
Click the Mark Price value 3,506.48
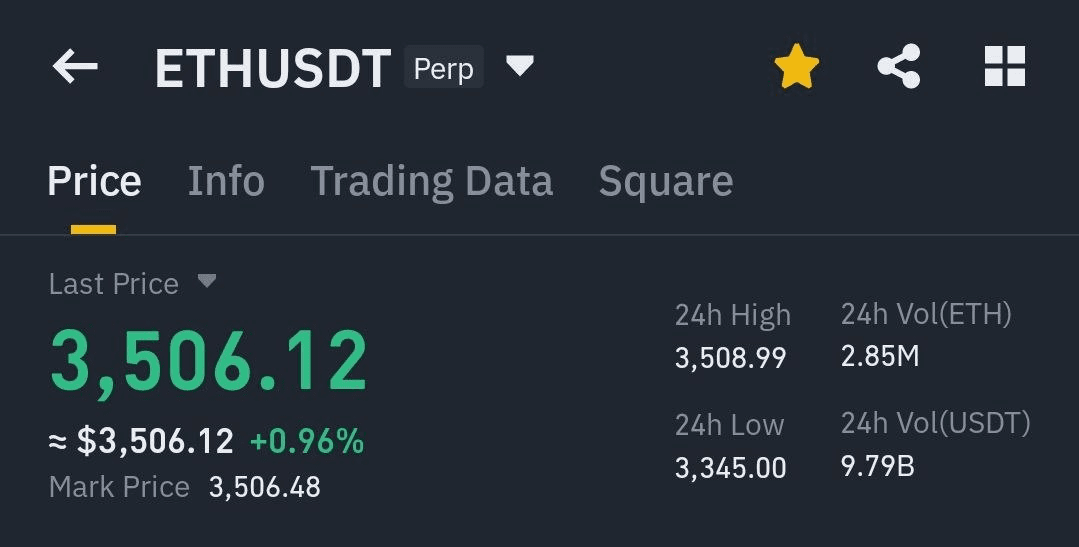264,487
